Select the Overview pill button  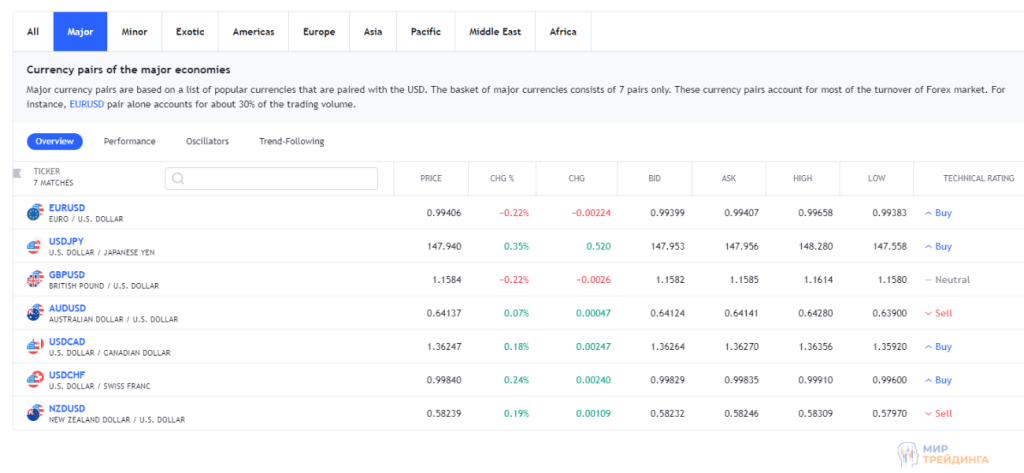click(54, 141)
